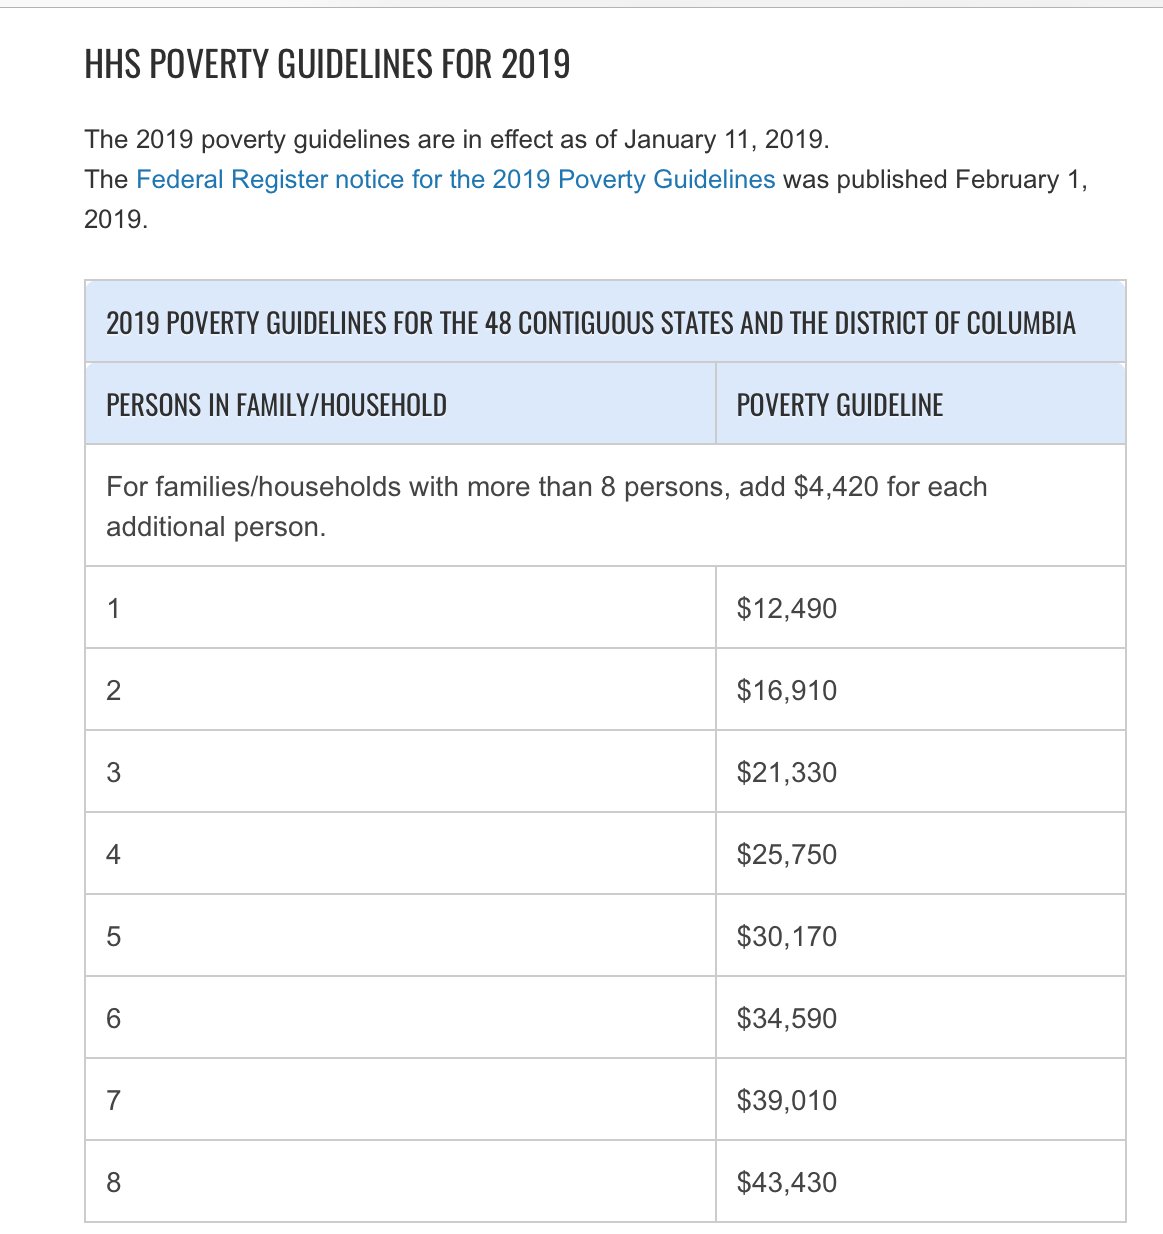Click the $39,010 guideline cell

[x=921, y=1100]
